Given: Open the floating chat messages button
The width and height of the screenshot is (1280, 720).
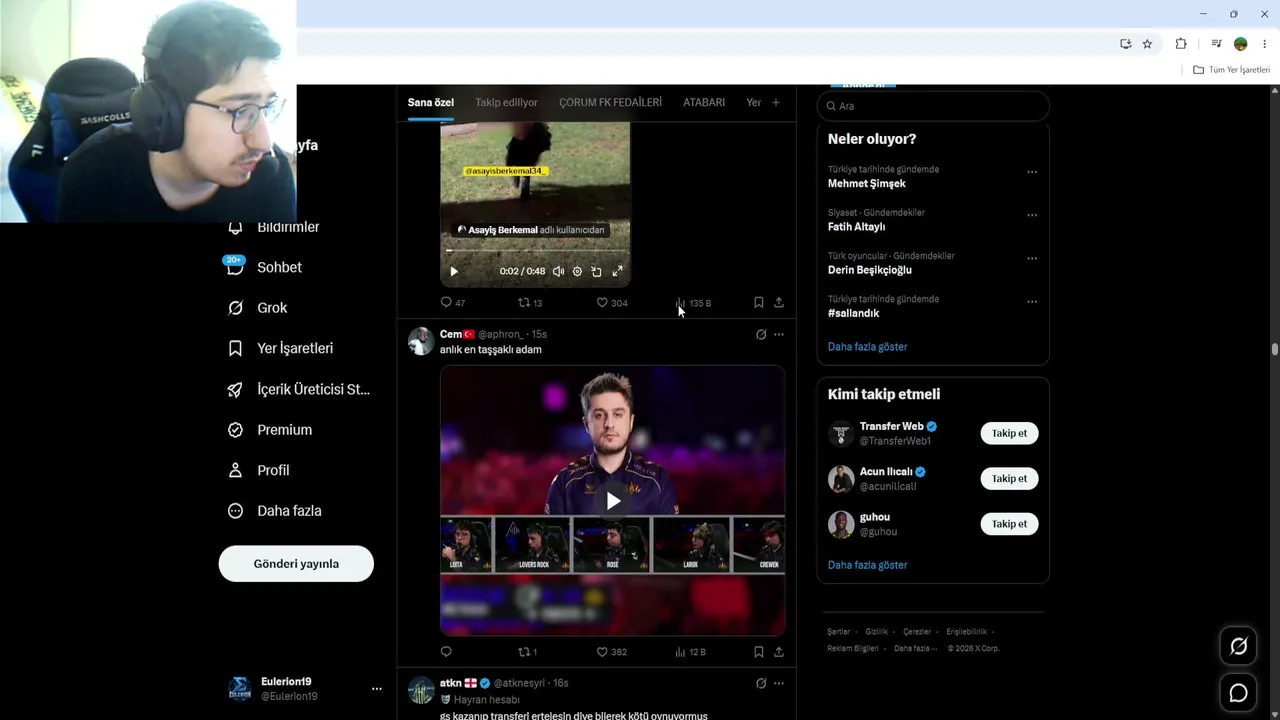Looking at the screenshot, I should click(1238, 693).
